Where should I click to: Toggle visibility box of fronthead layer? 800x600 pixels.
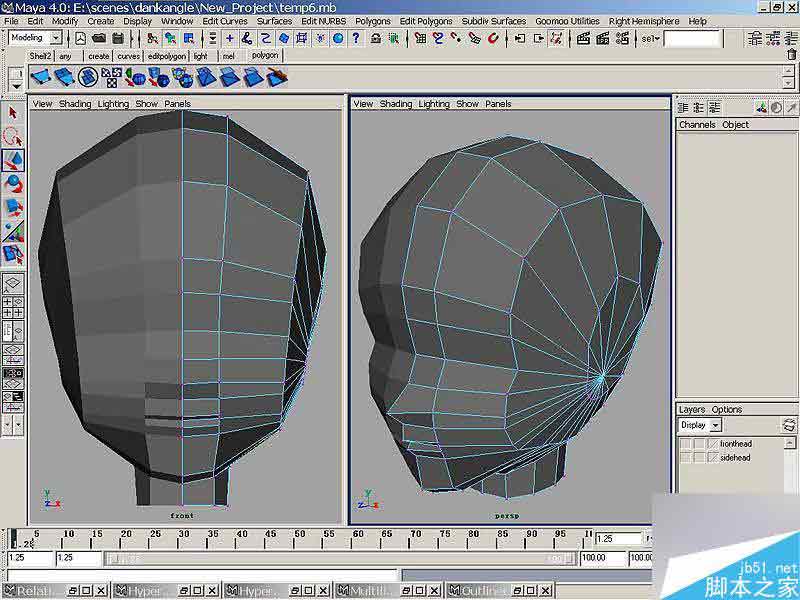pyautogui.click(x=686, y=443)
